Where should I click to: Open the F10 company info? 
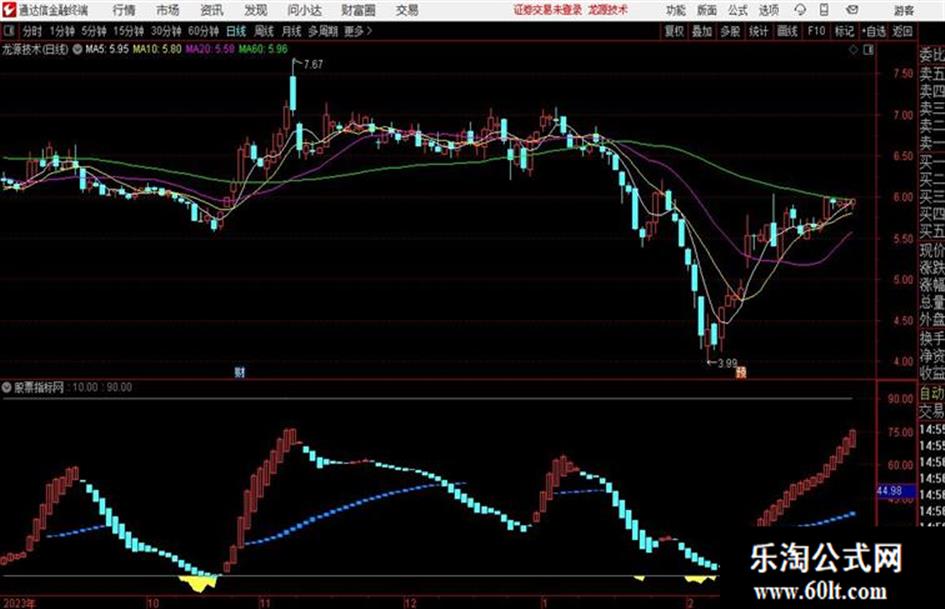point(817,31)
